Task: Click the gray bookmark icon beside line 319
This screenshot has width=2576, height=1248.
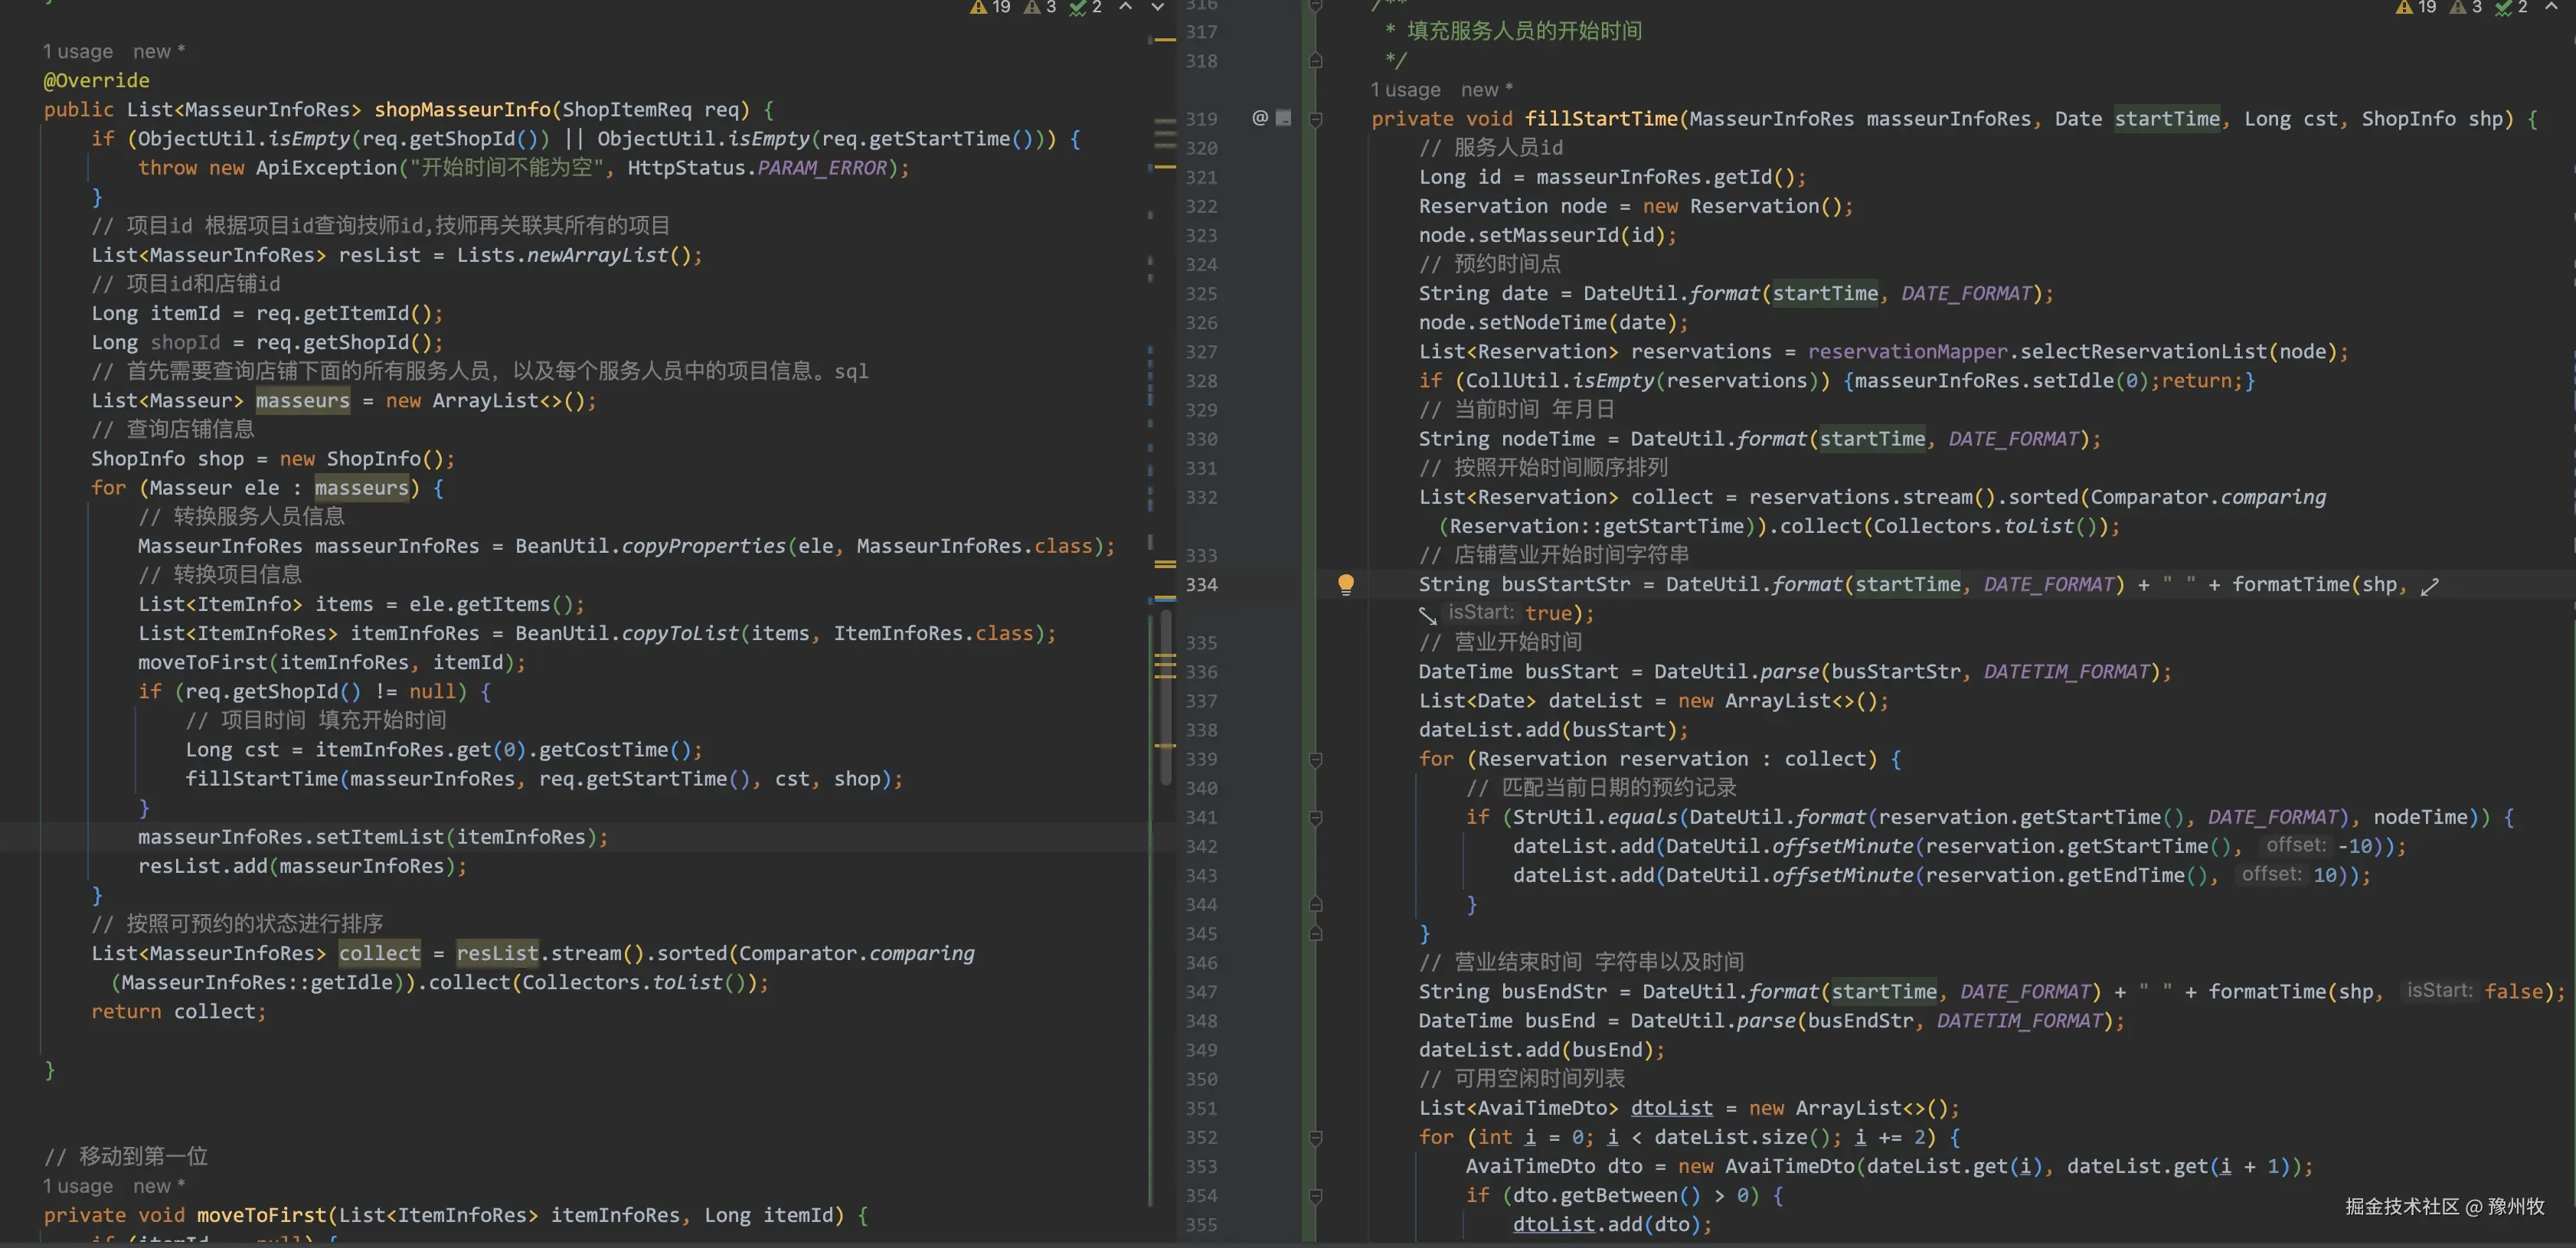Action: 1284,118
